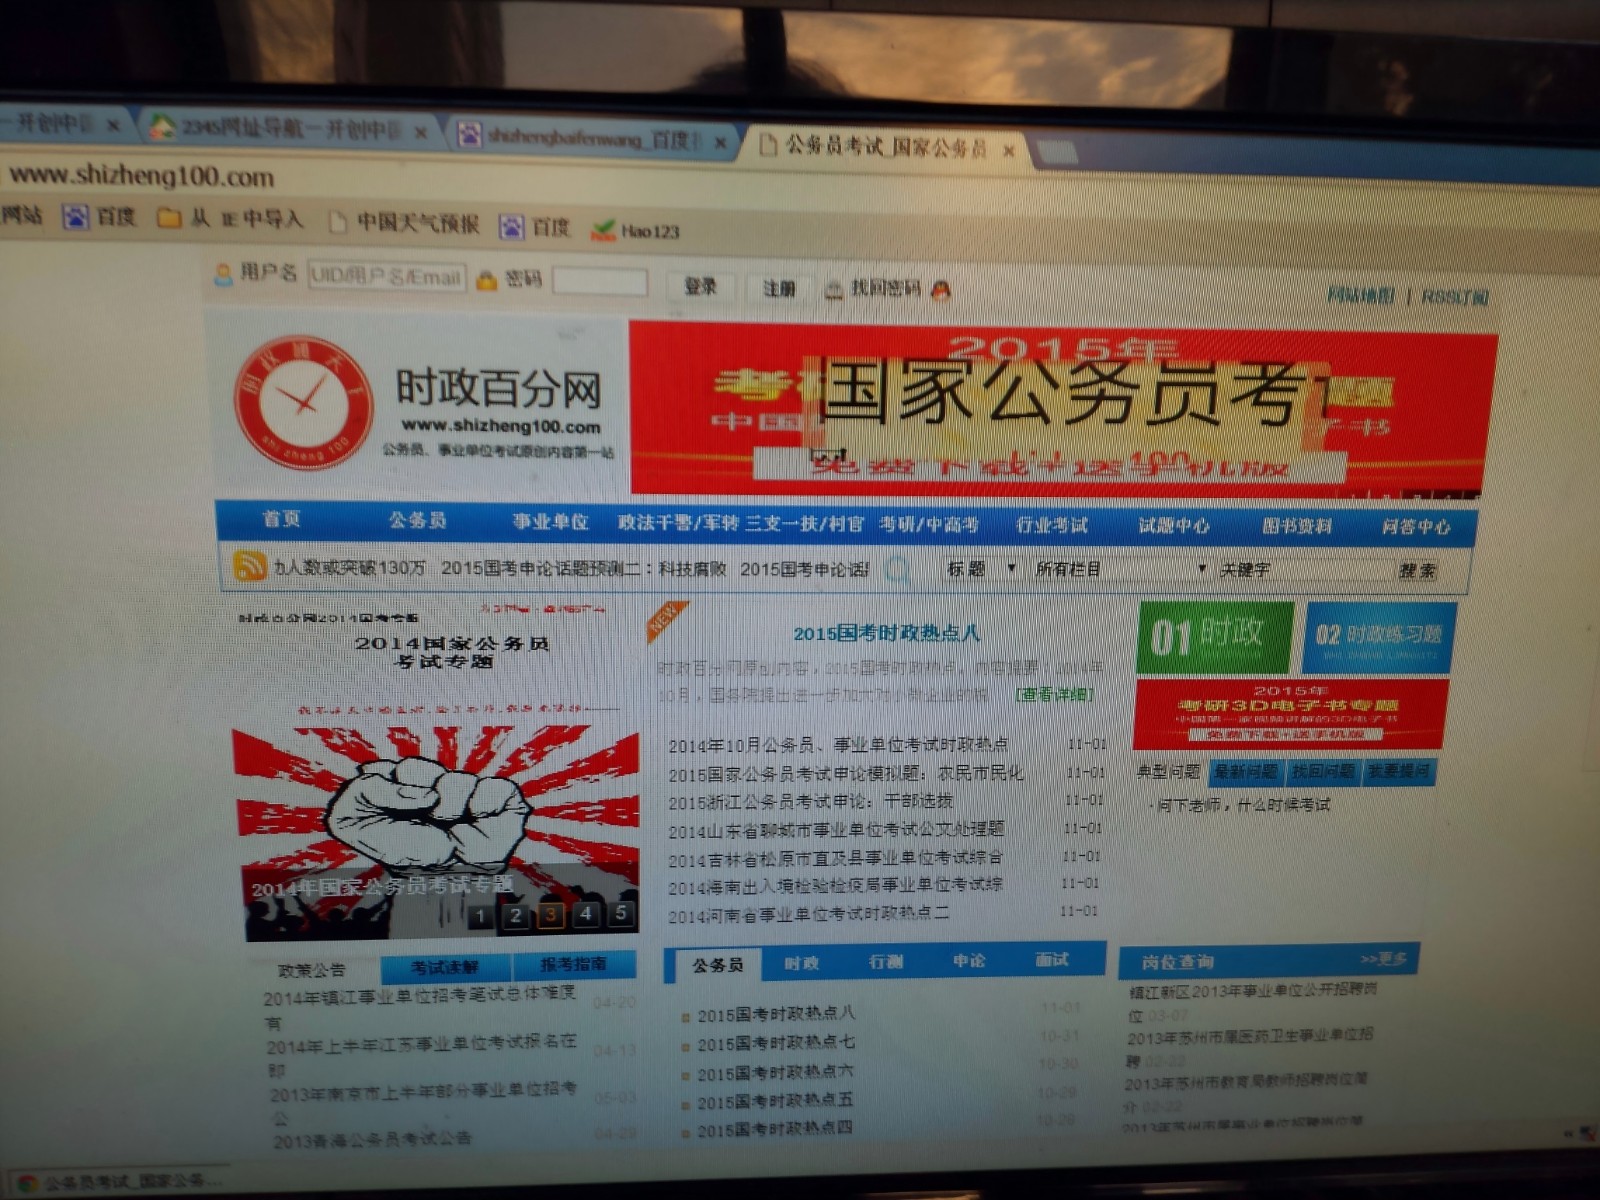Click the 登录 login button
Image resolution: width=1600 pixels, height=1200 pixels.
(701, 287)
